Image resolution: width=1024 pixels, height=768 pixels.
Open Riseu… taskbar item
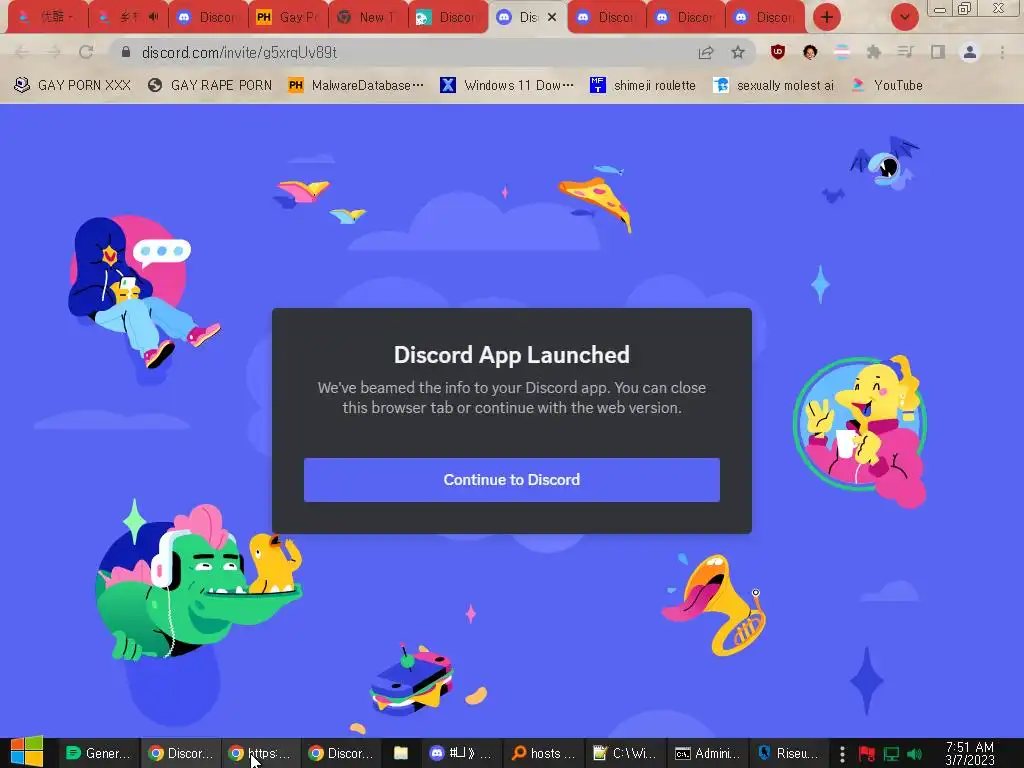tap(788, 753)
